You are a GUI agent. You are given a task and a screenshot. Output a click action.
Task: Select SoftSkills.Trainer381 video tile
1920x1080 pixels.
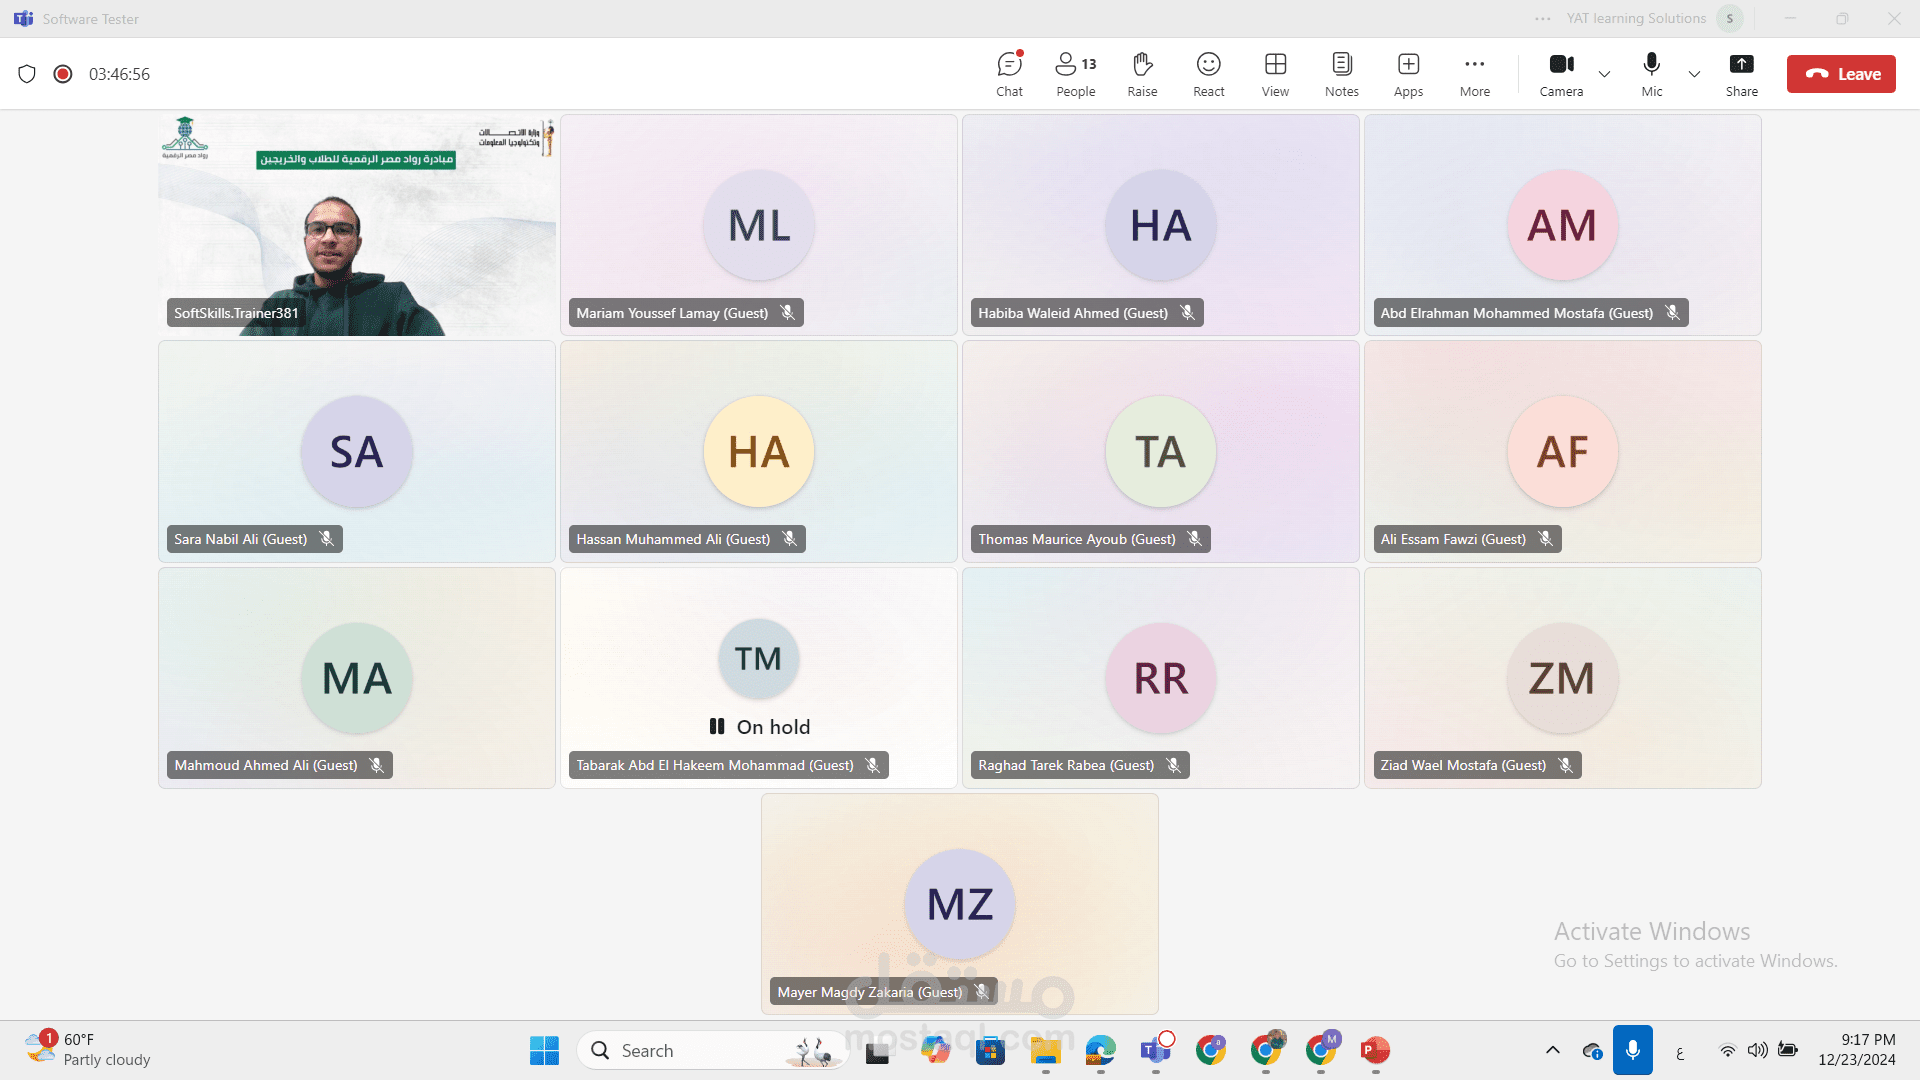tap(357, 225)
